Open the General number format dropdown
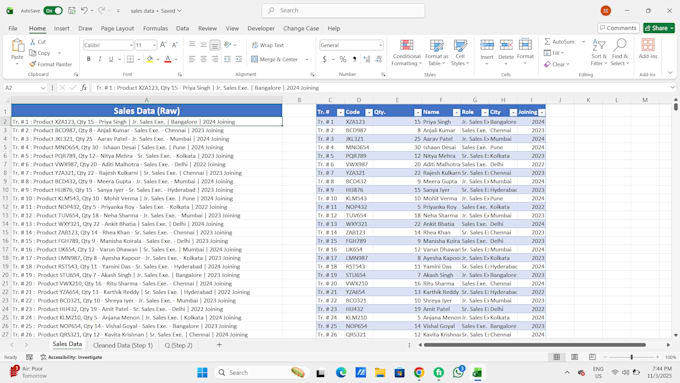Screen dimensions: 680x383 (380, 45)
